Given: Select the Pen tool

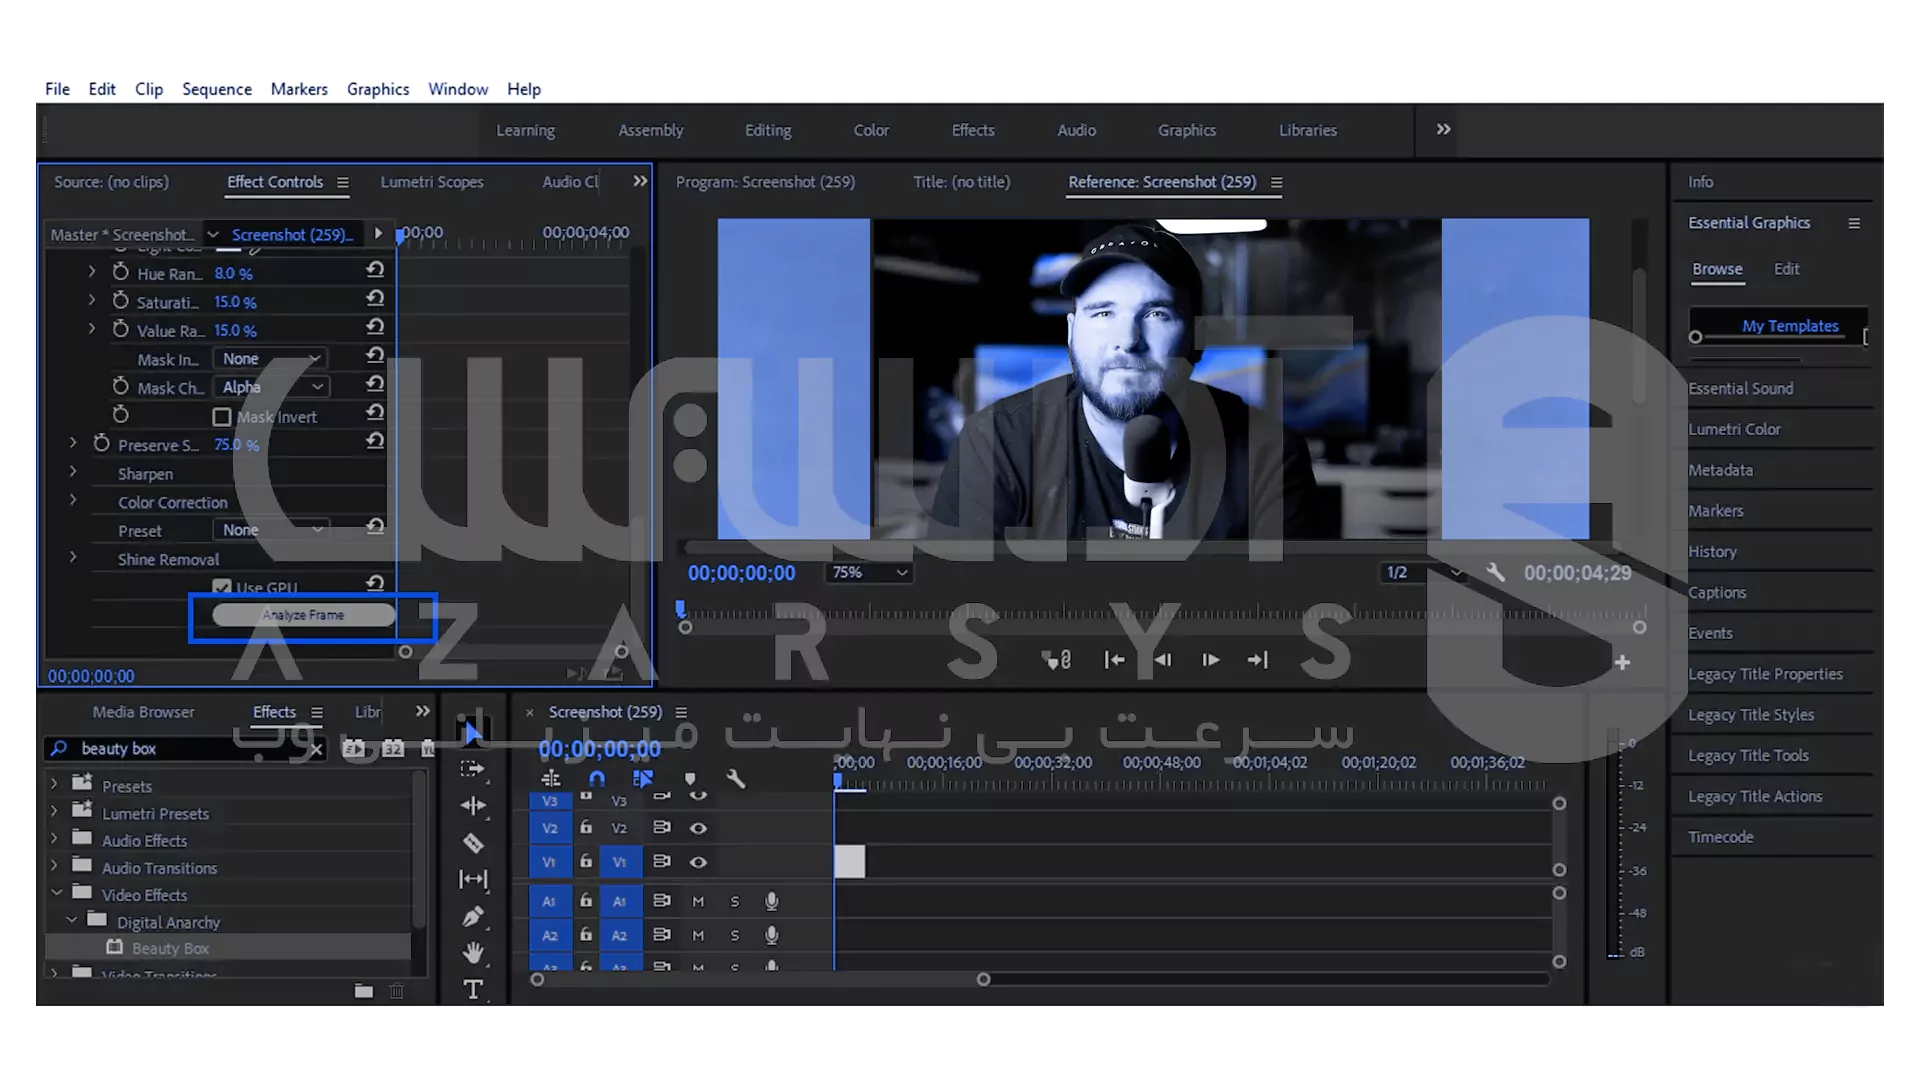Looking at the screenshot, I should 473,916.
